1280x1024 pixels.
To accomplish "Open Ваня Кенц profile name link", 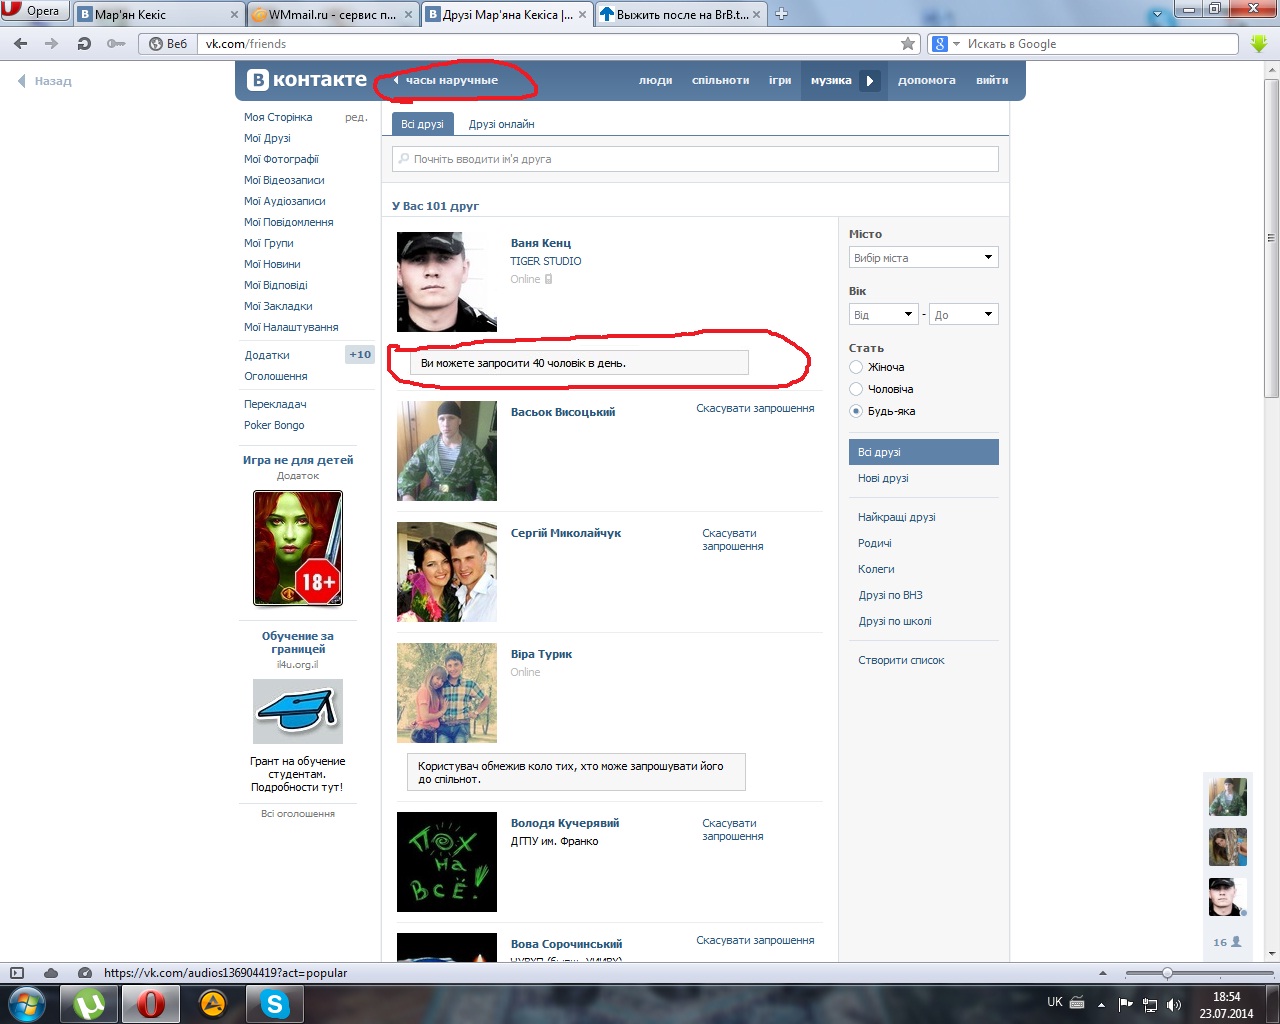I will 541,243.
